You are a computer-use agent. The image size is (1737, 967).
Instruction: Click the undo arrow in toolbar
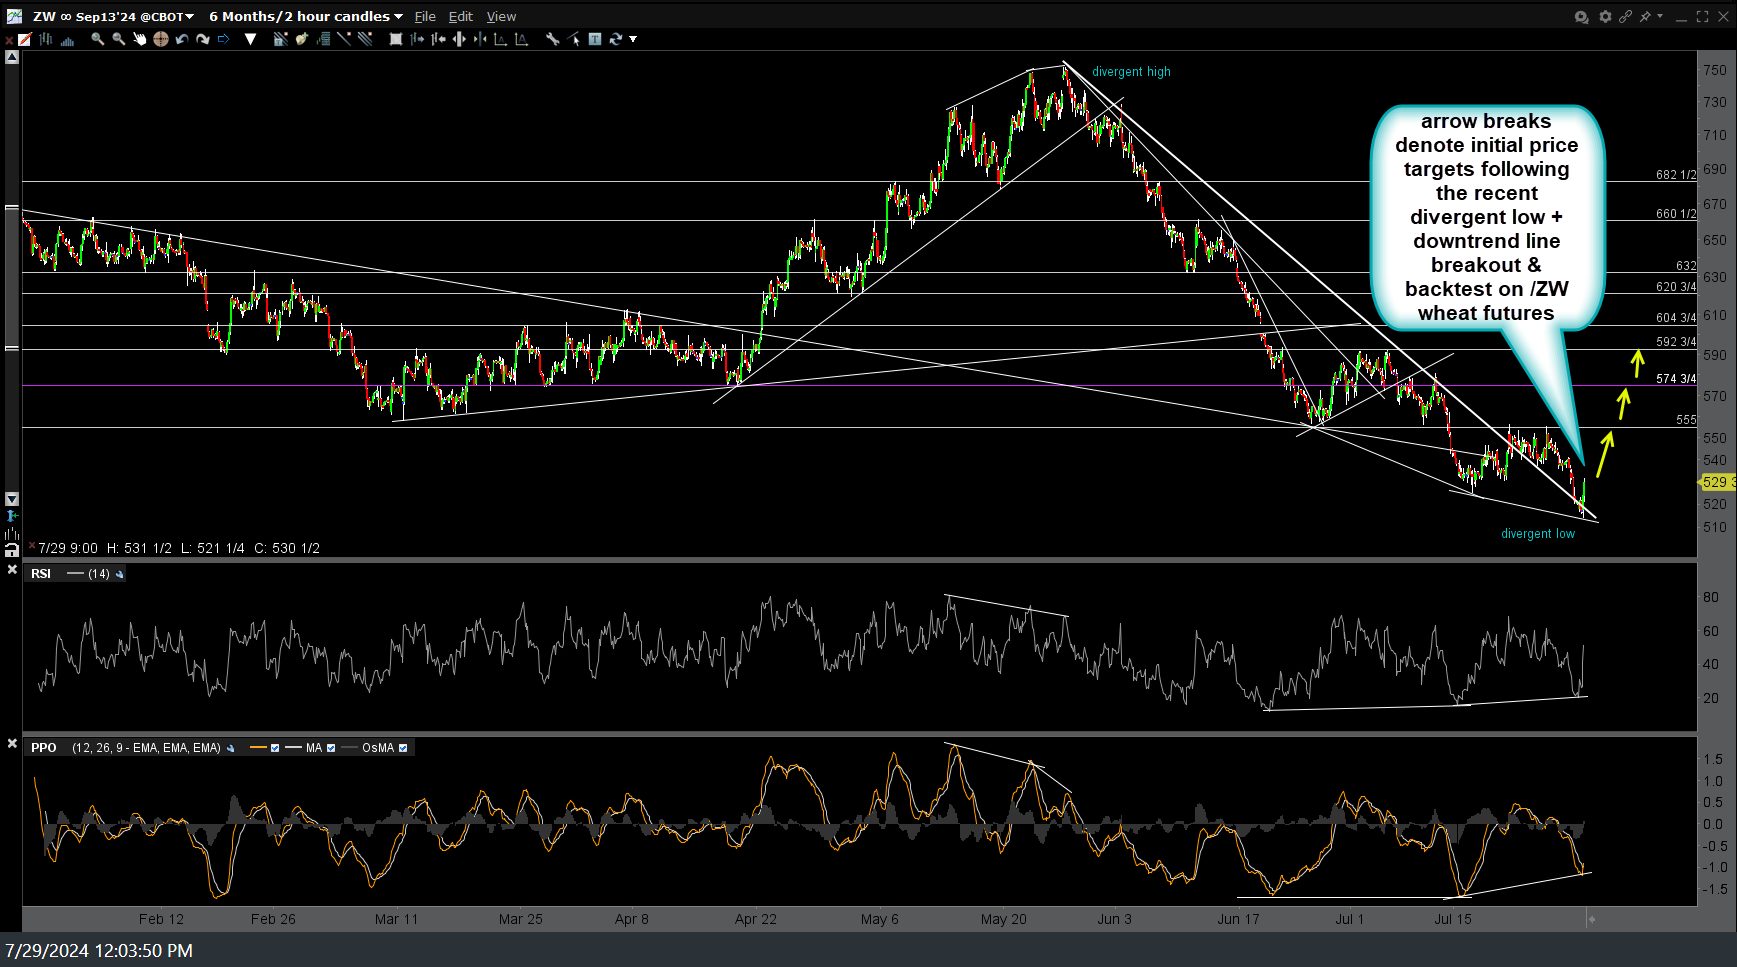[181, 39]
